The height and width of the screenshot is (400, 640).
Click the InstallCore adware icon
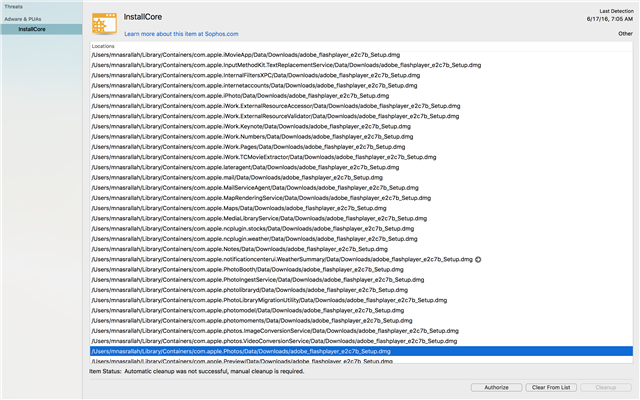(x=104, y=24)
